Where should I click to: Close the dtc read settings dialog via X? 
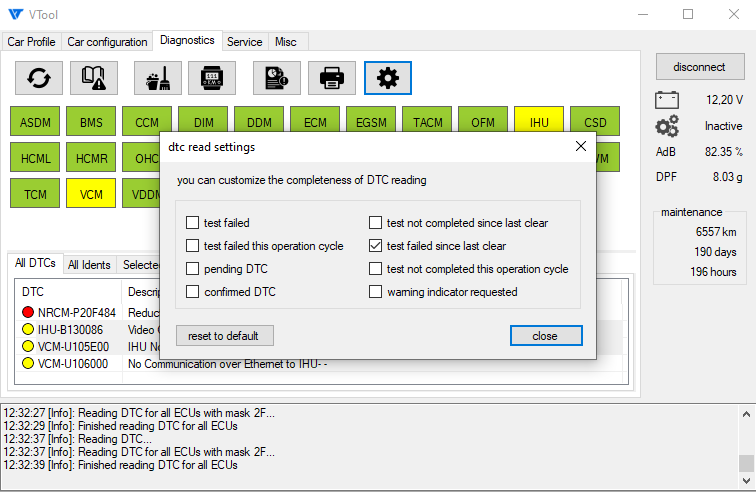pyautogui.click(x=579, y=147)
